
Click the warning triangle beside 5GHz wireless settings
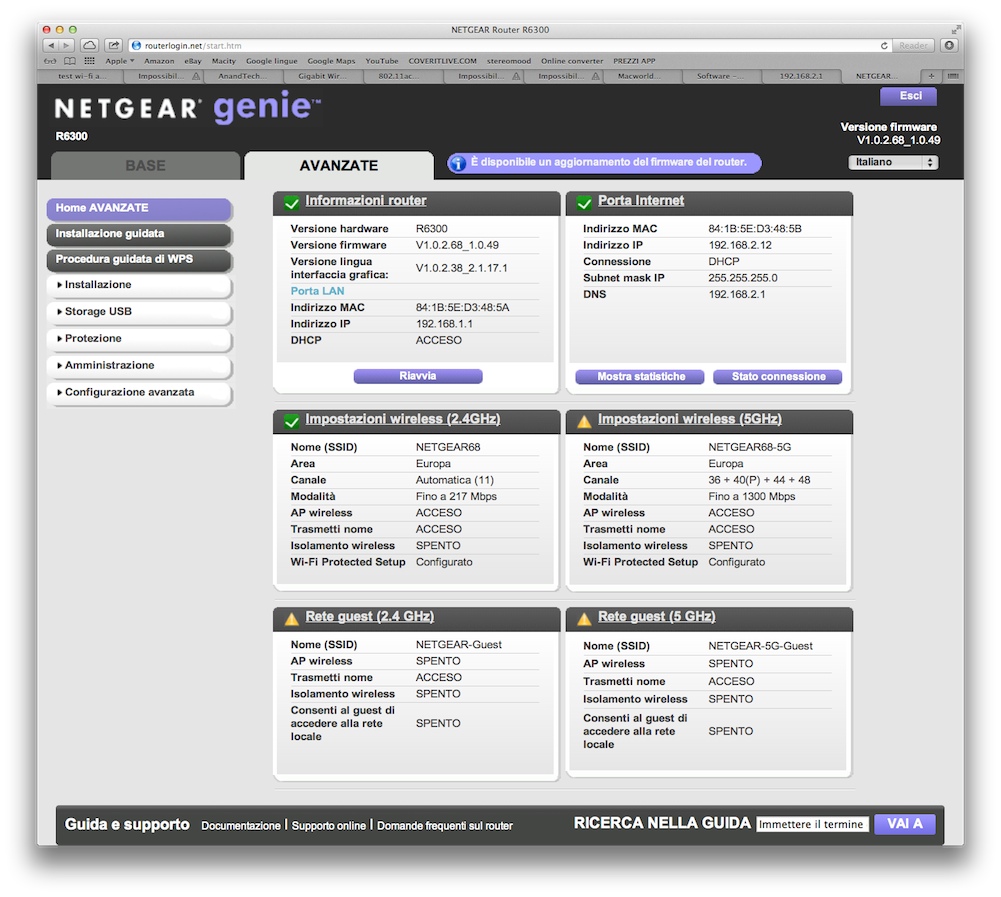click(x=584, y=421)
